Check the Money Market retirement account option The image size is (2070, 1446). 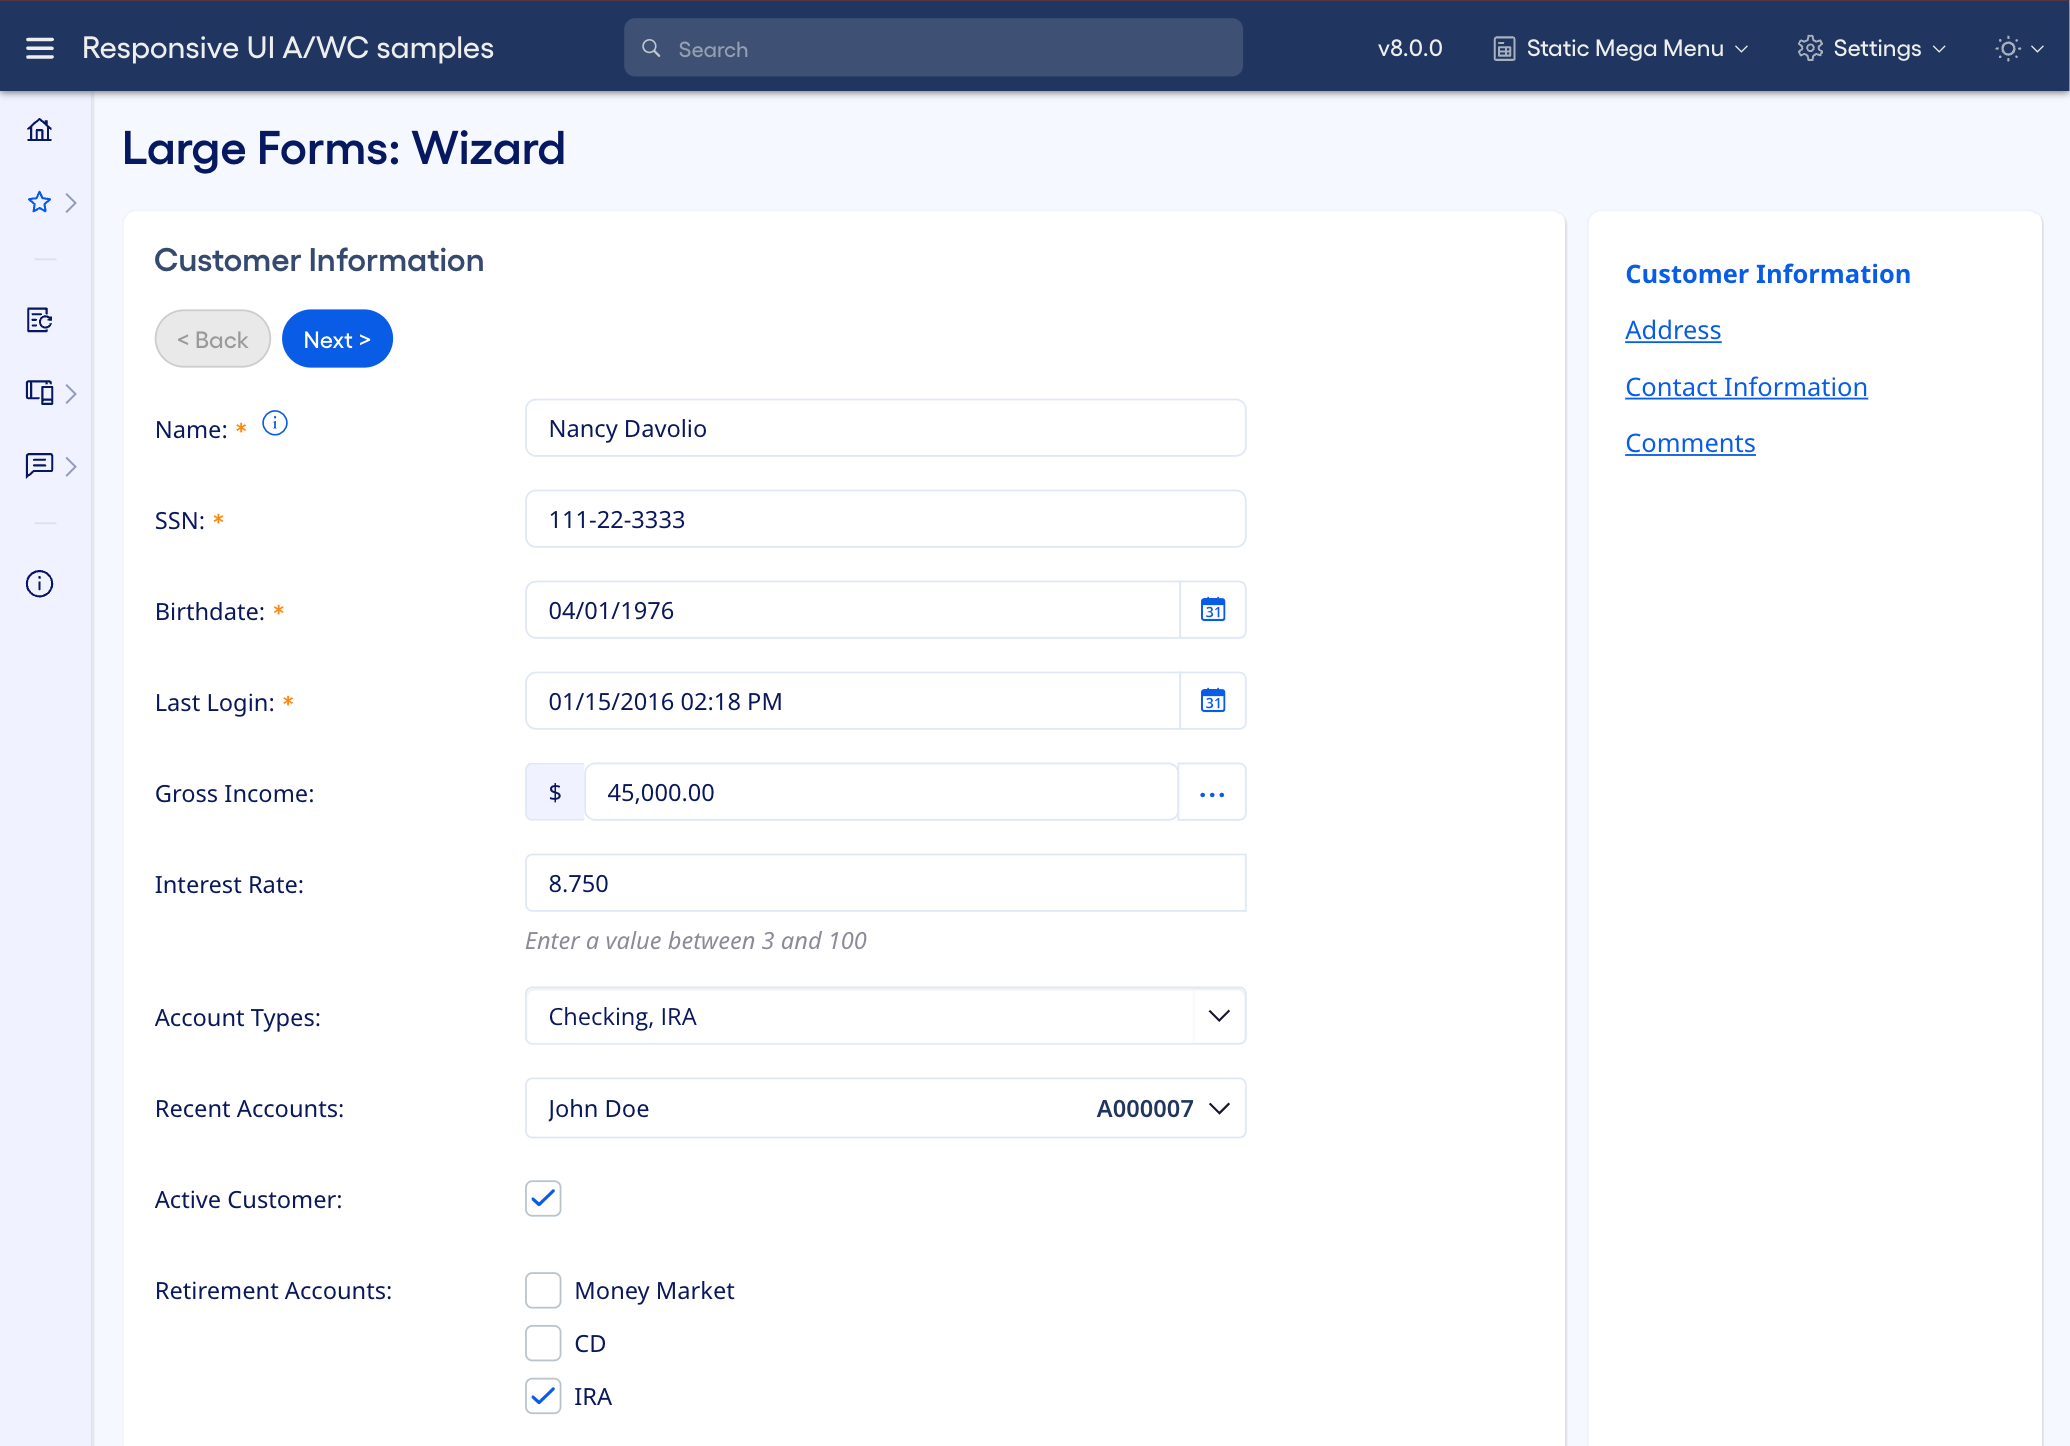543,1290
